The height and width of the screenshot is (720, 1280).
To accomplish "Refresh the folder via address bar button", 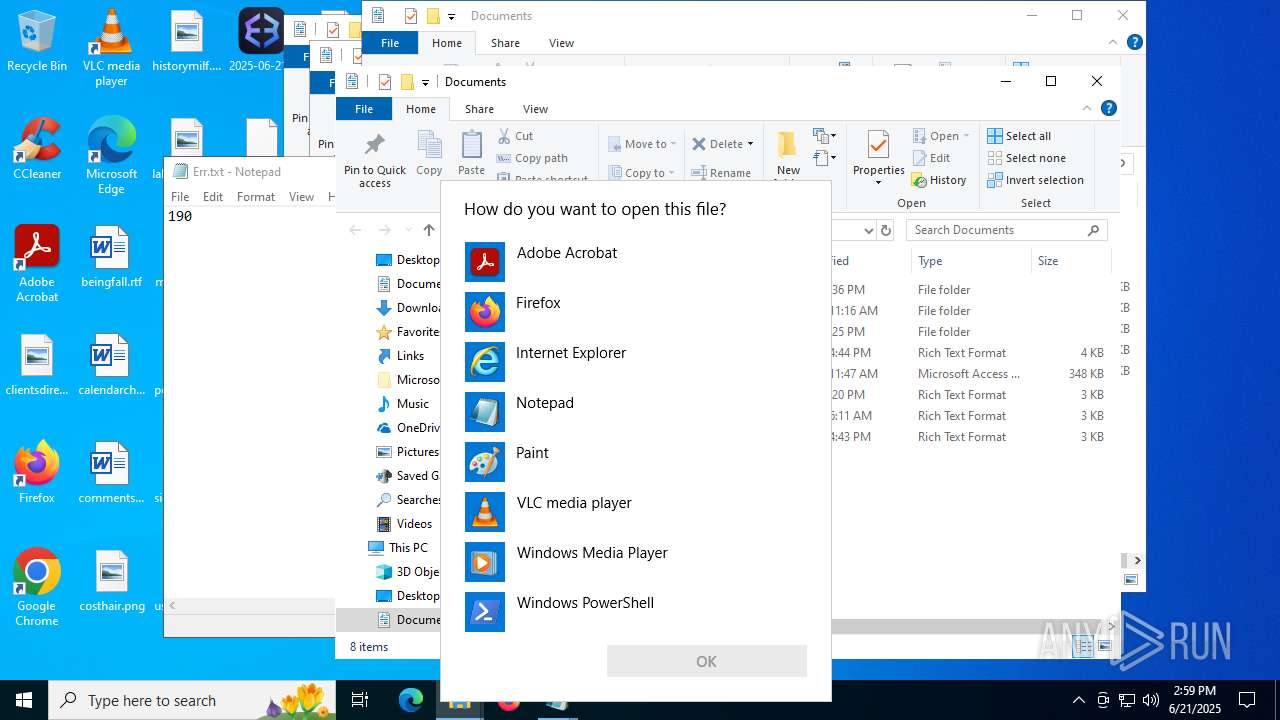I will point(885,230).
